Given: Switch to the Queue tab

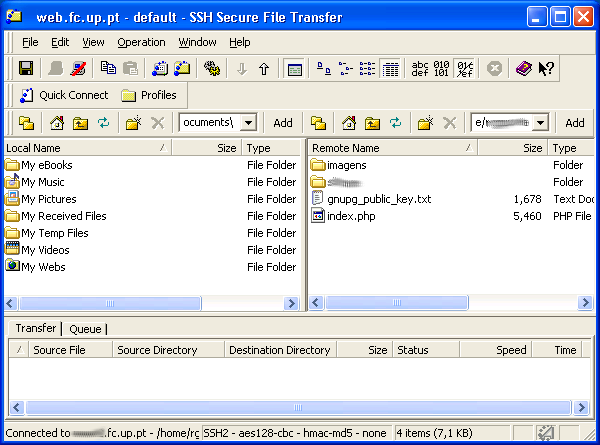Looking at the screenshot, I should point(85,329).
